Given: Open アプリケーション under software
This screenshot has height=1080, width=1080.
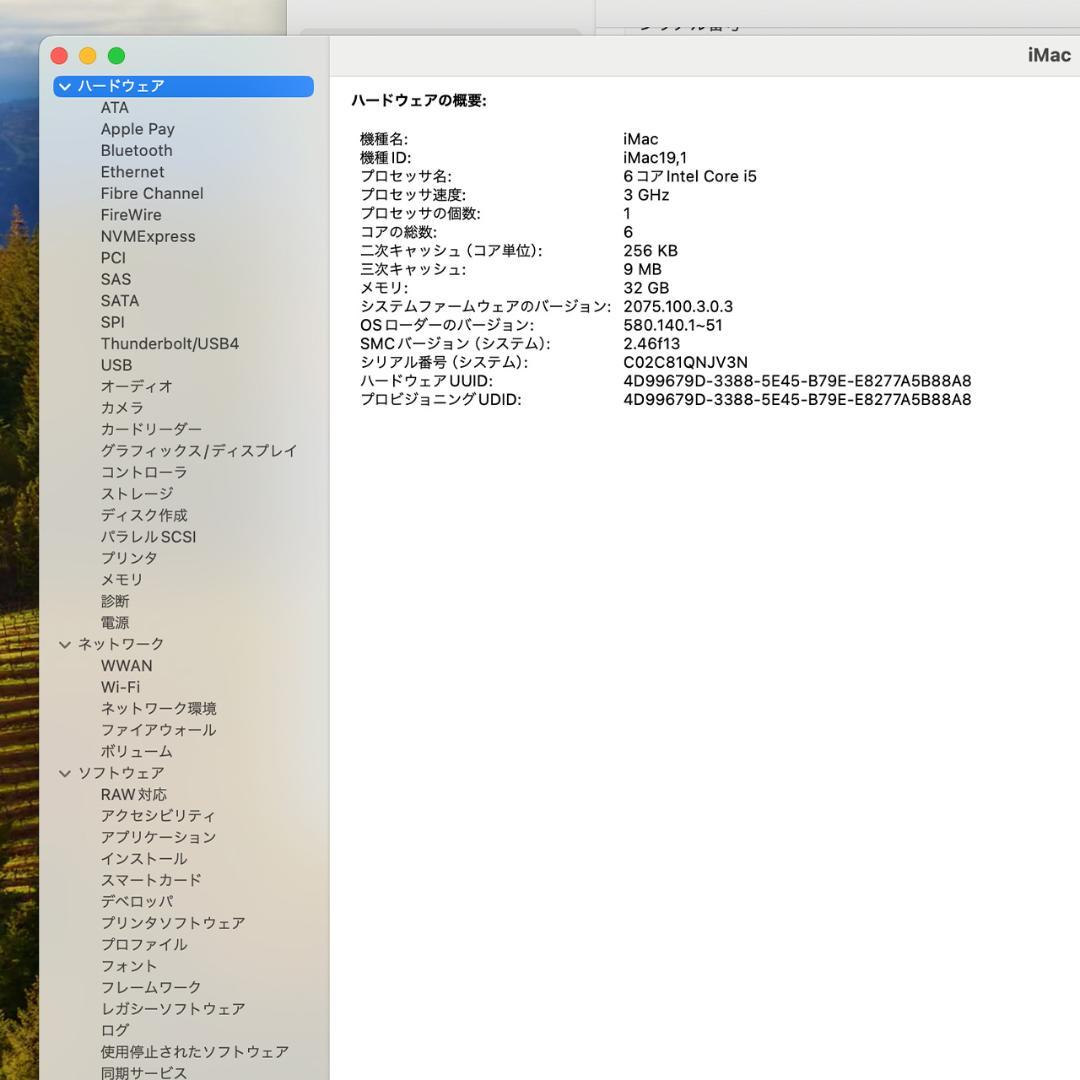Looking at the screenshot, I should coord(157,837).
